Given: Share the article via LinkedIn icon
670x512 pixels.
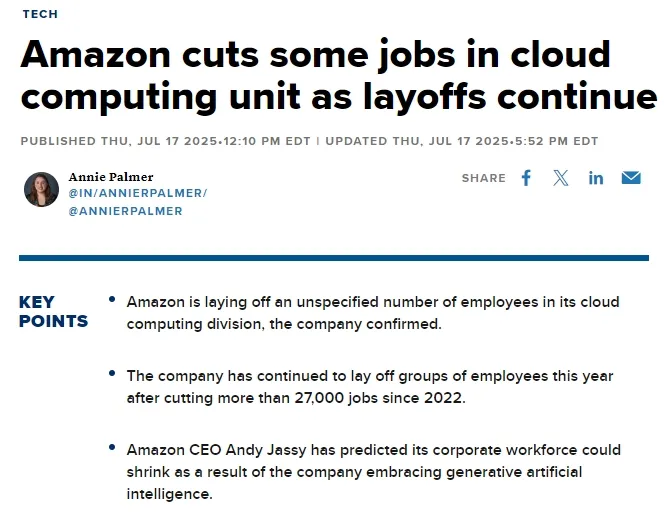Looking at the screenshot, I should coord(596,178).
